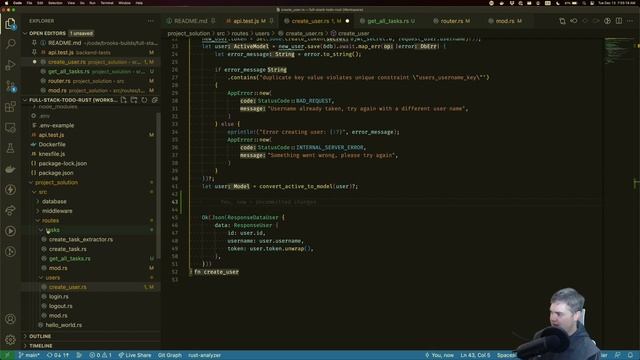Screen dimensions: 640x360
Task: Expand the middleware folder
Action: [57, 211]
